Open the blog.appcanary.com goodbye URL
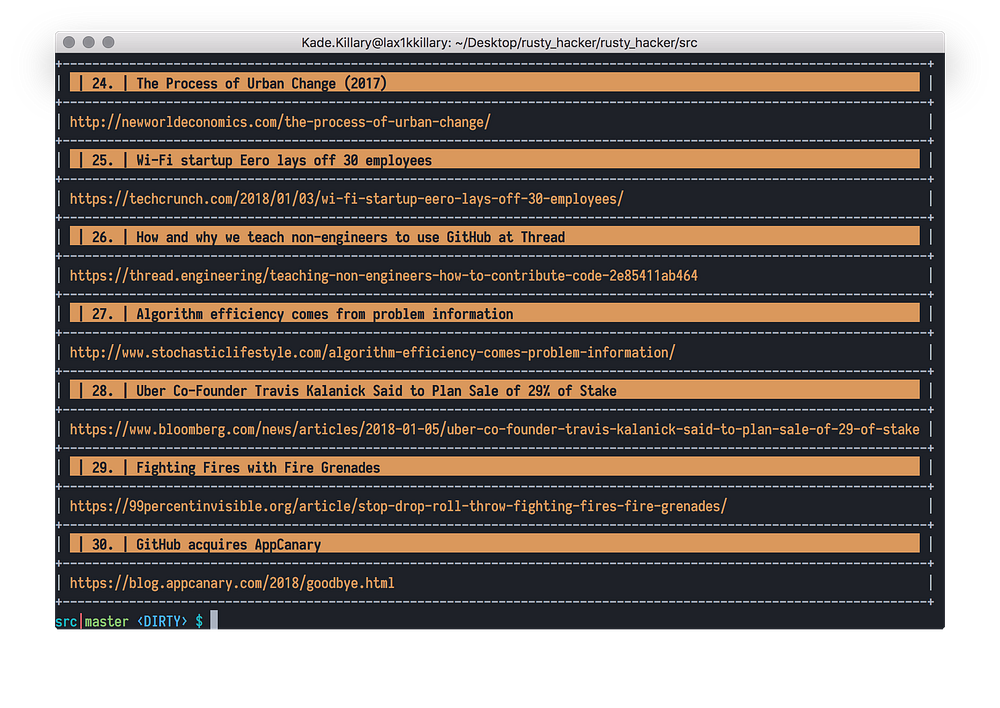Viewport: 1000px width, 708px height. pyautogui.click(x=232, y=583)
